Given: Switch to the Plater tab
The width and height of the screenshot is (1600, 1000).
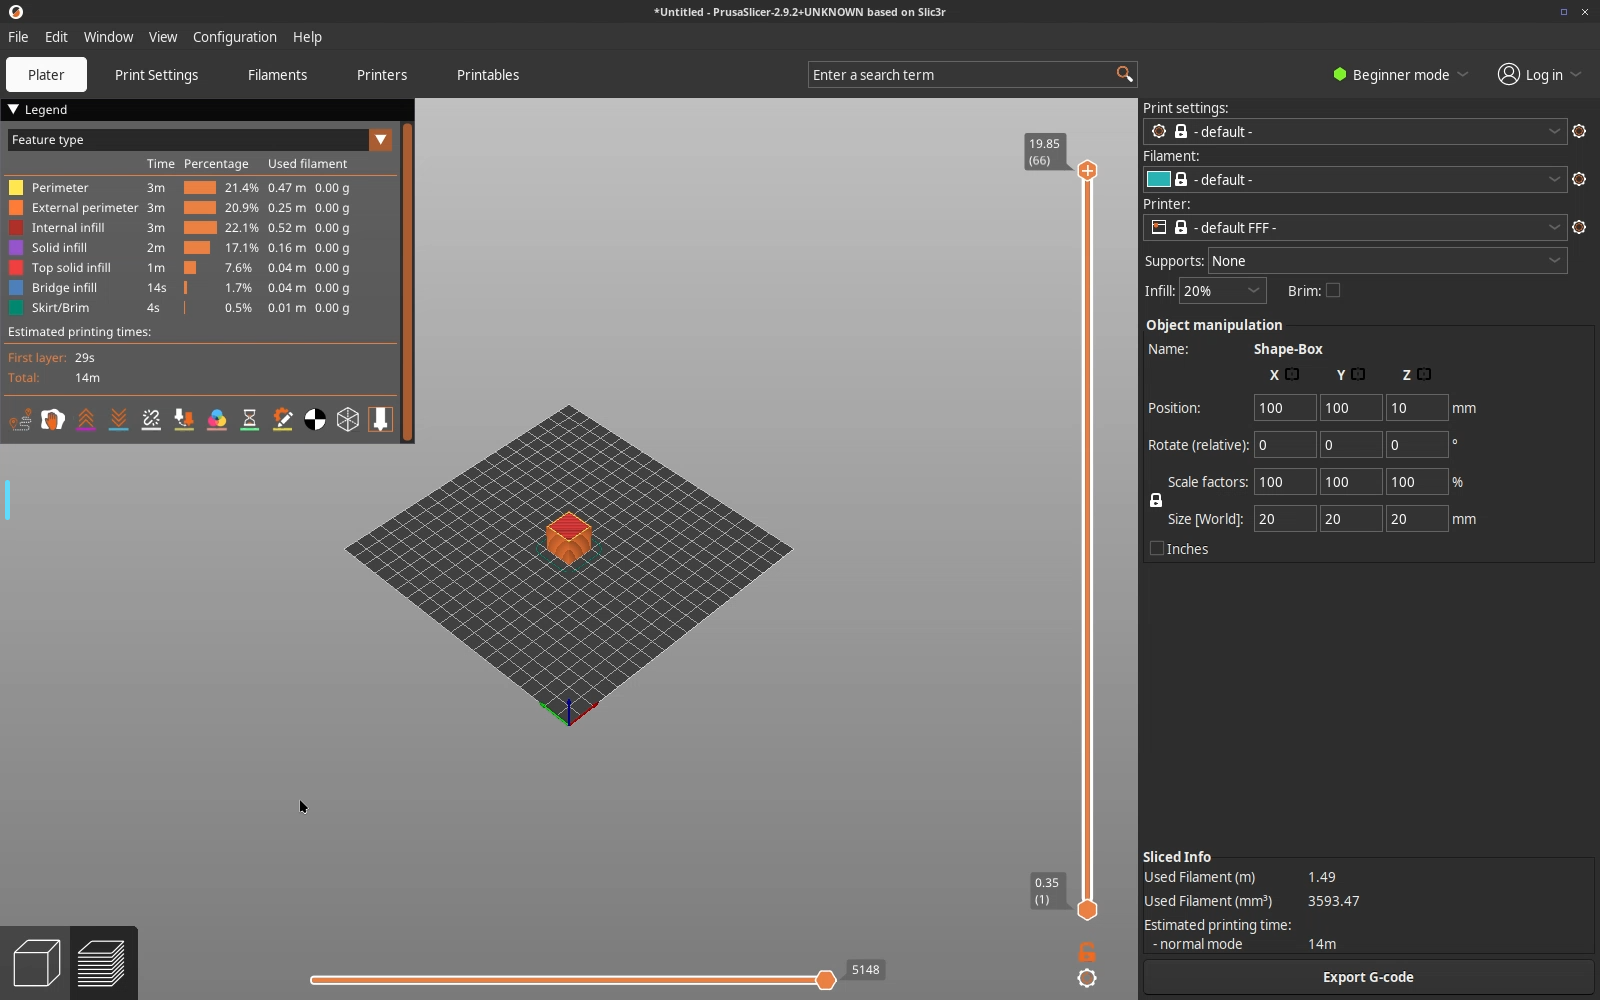Looking at the screenshot, I should point(46,75).
